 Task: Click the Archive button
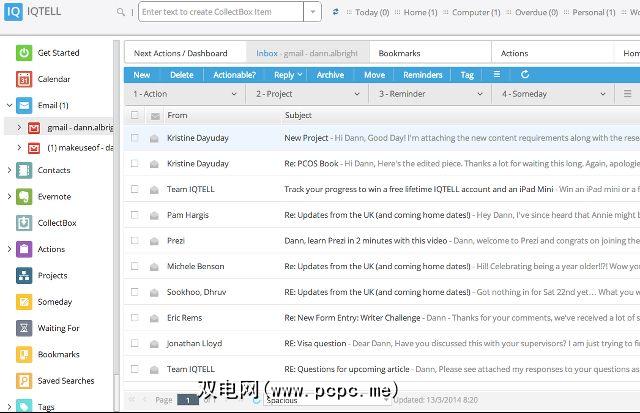coord(330,75)
